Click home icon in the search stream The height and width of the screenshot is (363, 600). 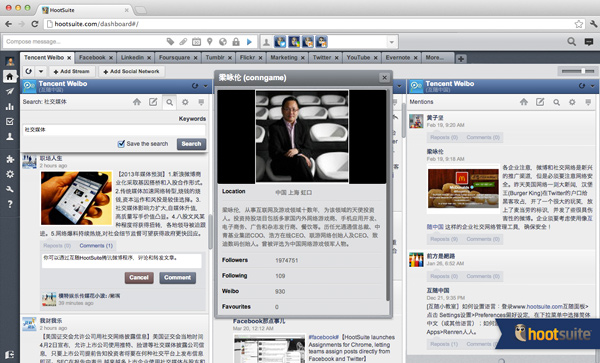[x=137, y=102]
